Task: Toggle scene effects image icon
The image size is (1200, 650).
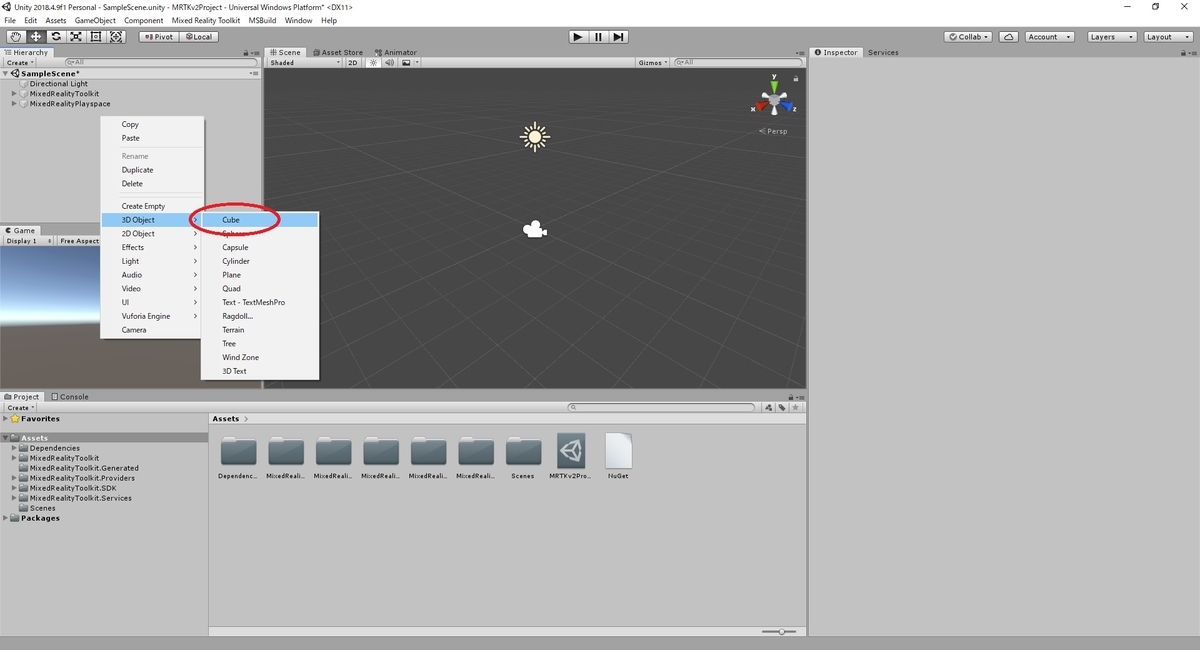Action: [406, 62]
